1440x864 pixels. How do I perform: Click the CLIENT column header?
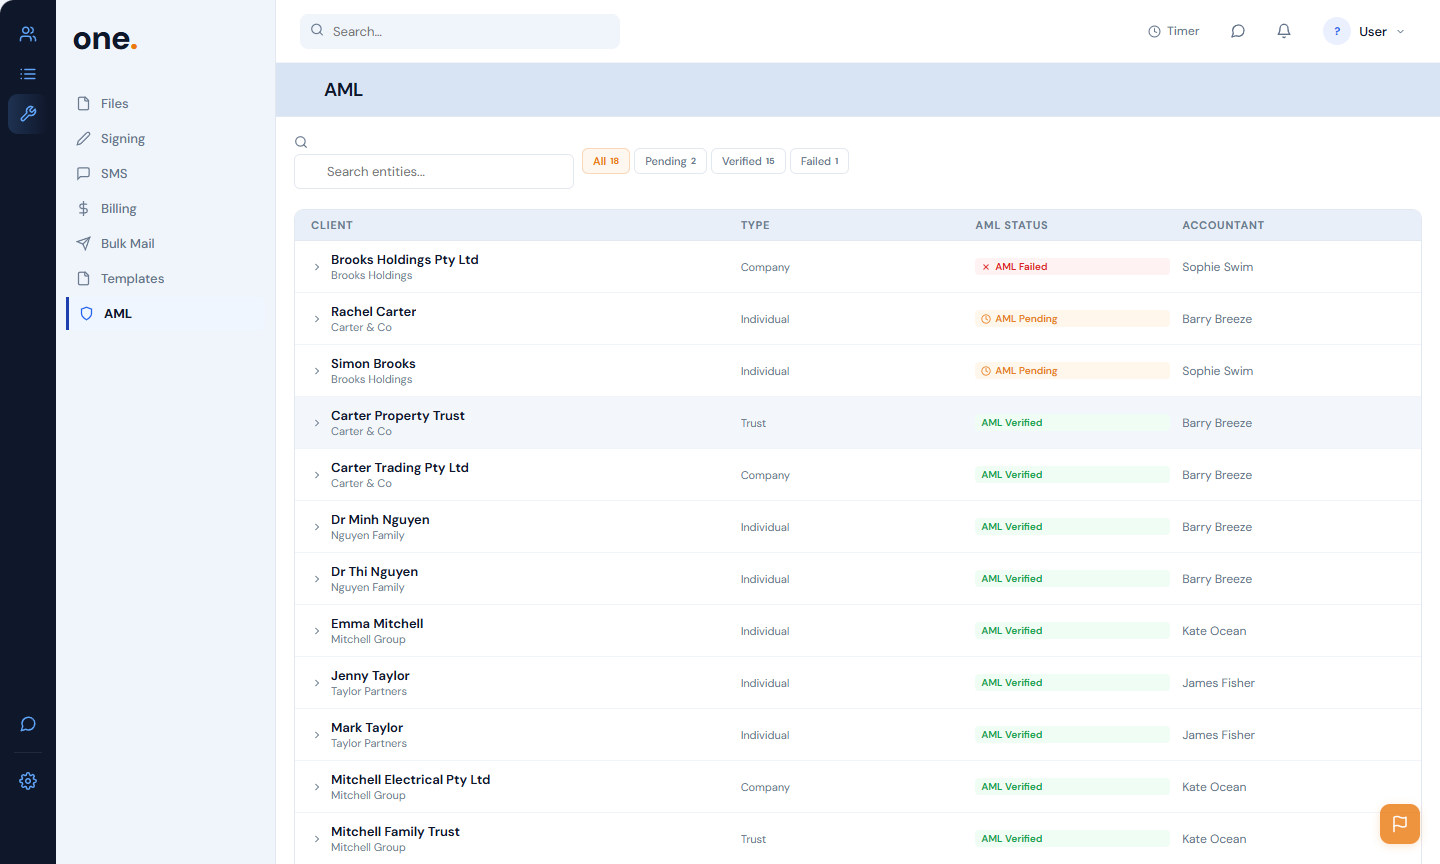[332, 225]
